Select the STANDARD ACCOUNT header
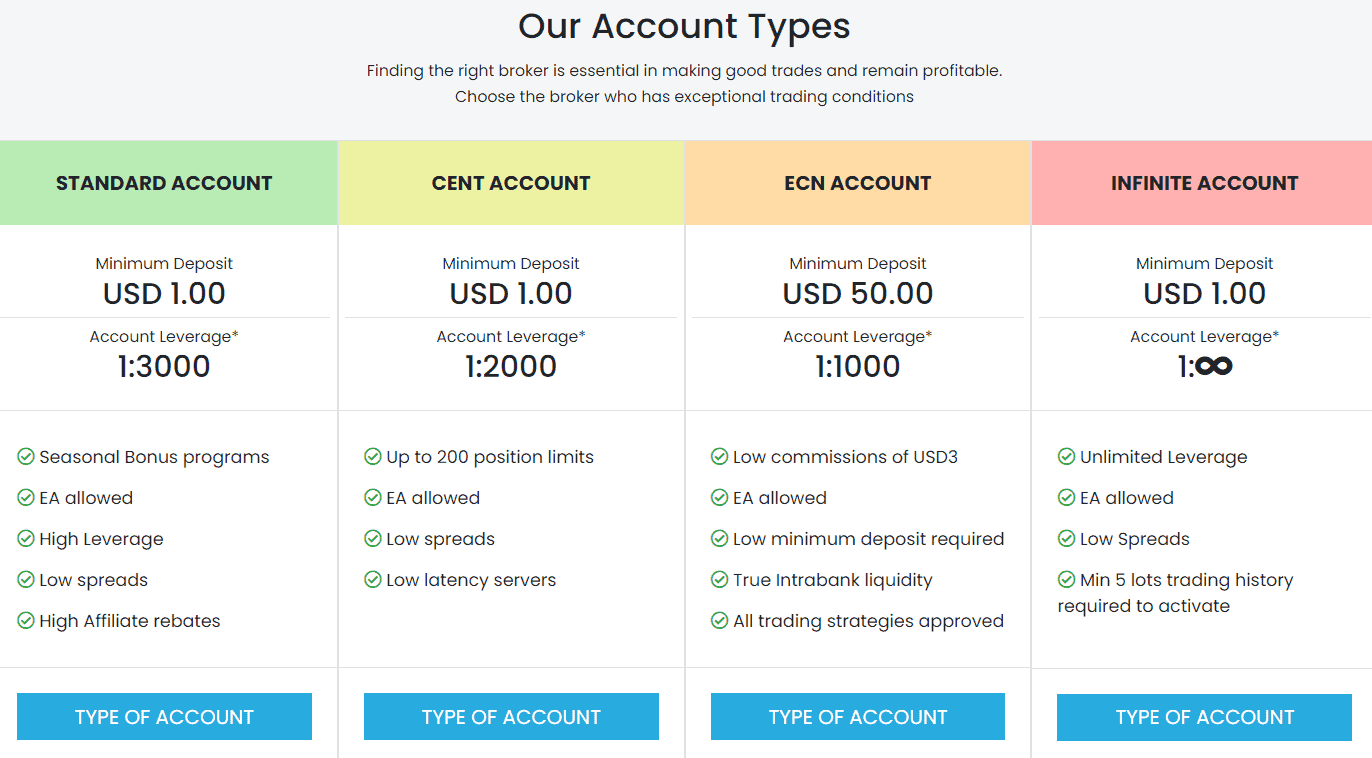Screen dimensions: 1372x758 point(164,183)
